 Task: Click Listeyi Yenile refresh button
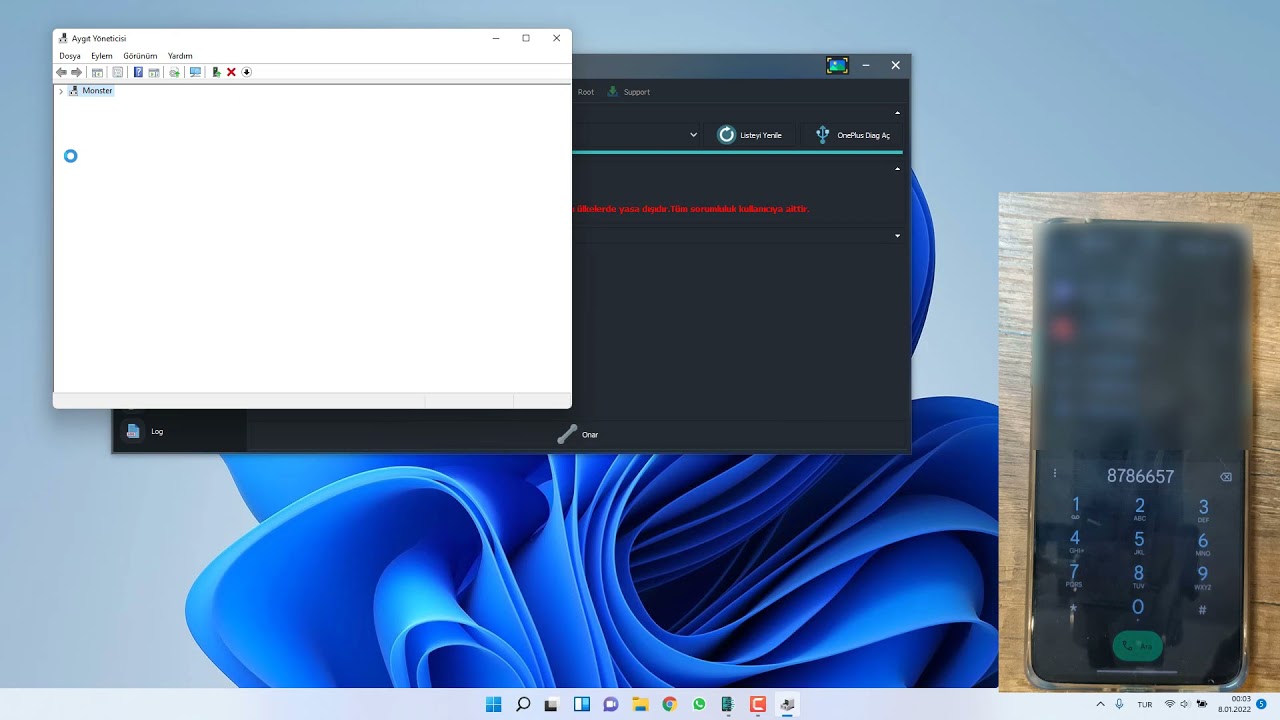pos(750,135)
